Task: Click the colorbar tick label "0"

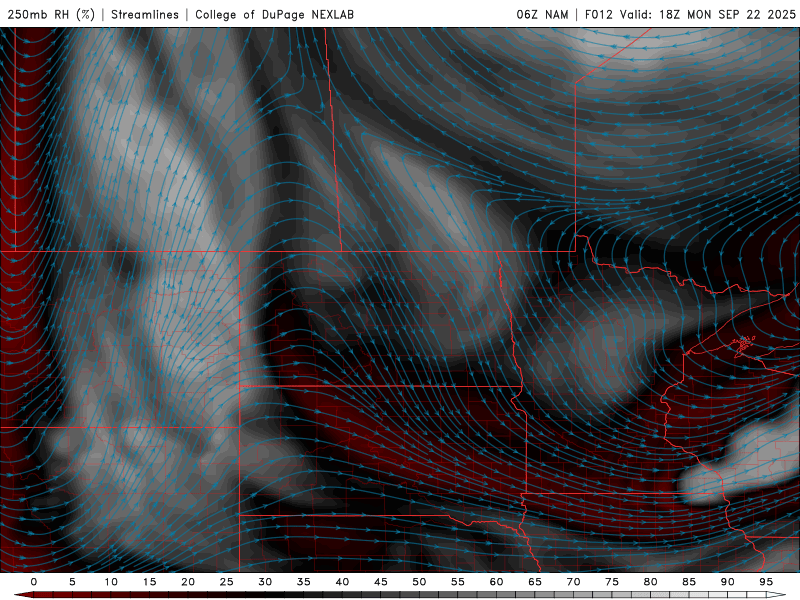Action: coord(34,582)
